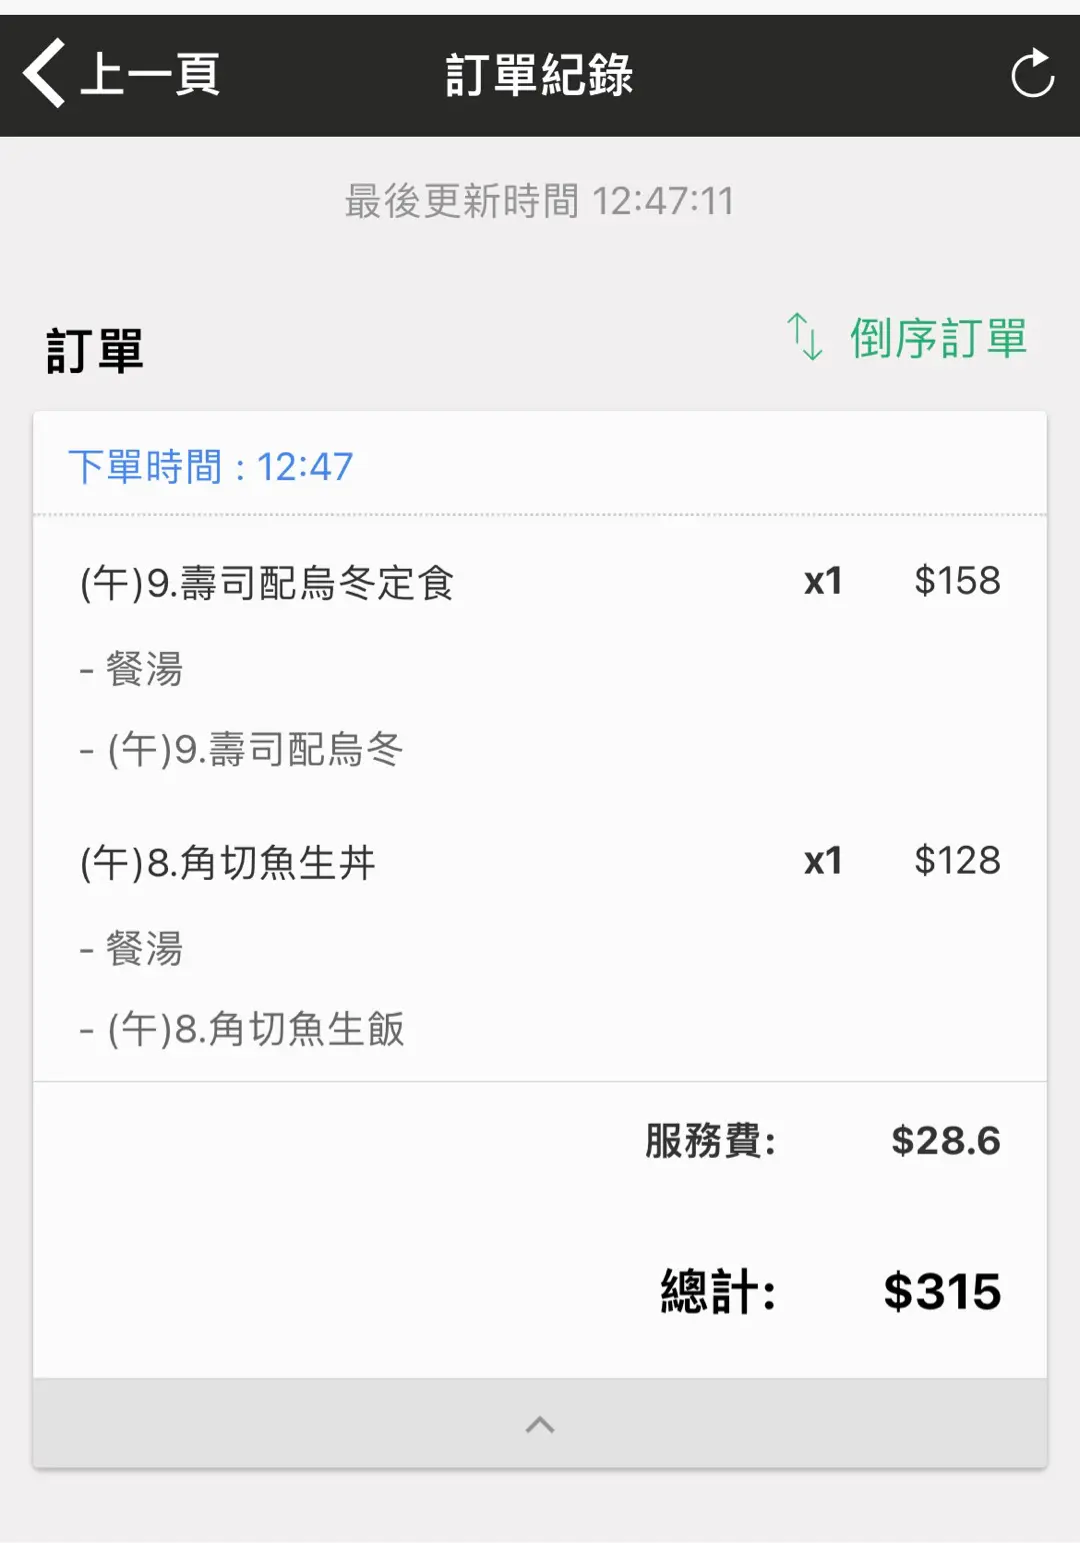This screenshot has height=1543, width=1080.
Task: Go back via 上一頁 label
Action: pyautogui.click(x=150, y=74)
